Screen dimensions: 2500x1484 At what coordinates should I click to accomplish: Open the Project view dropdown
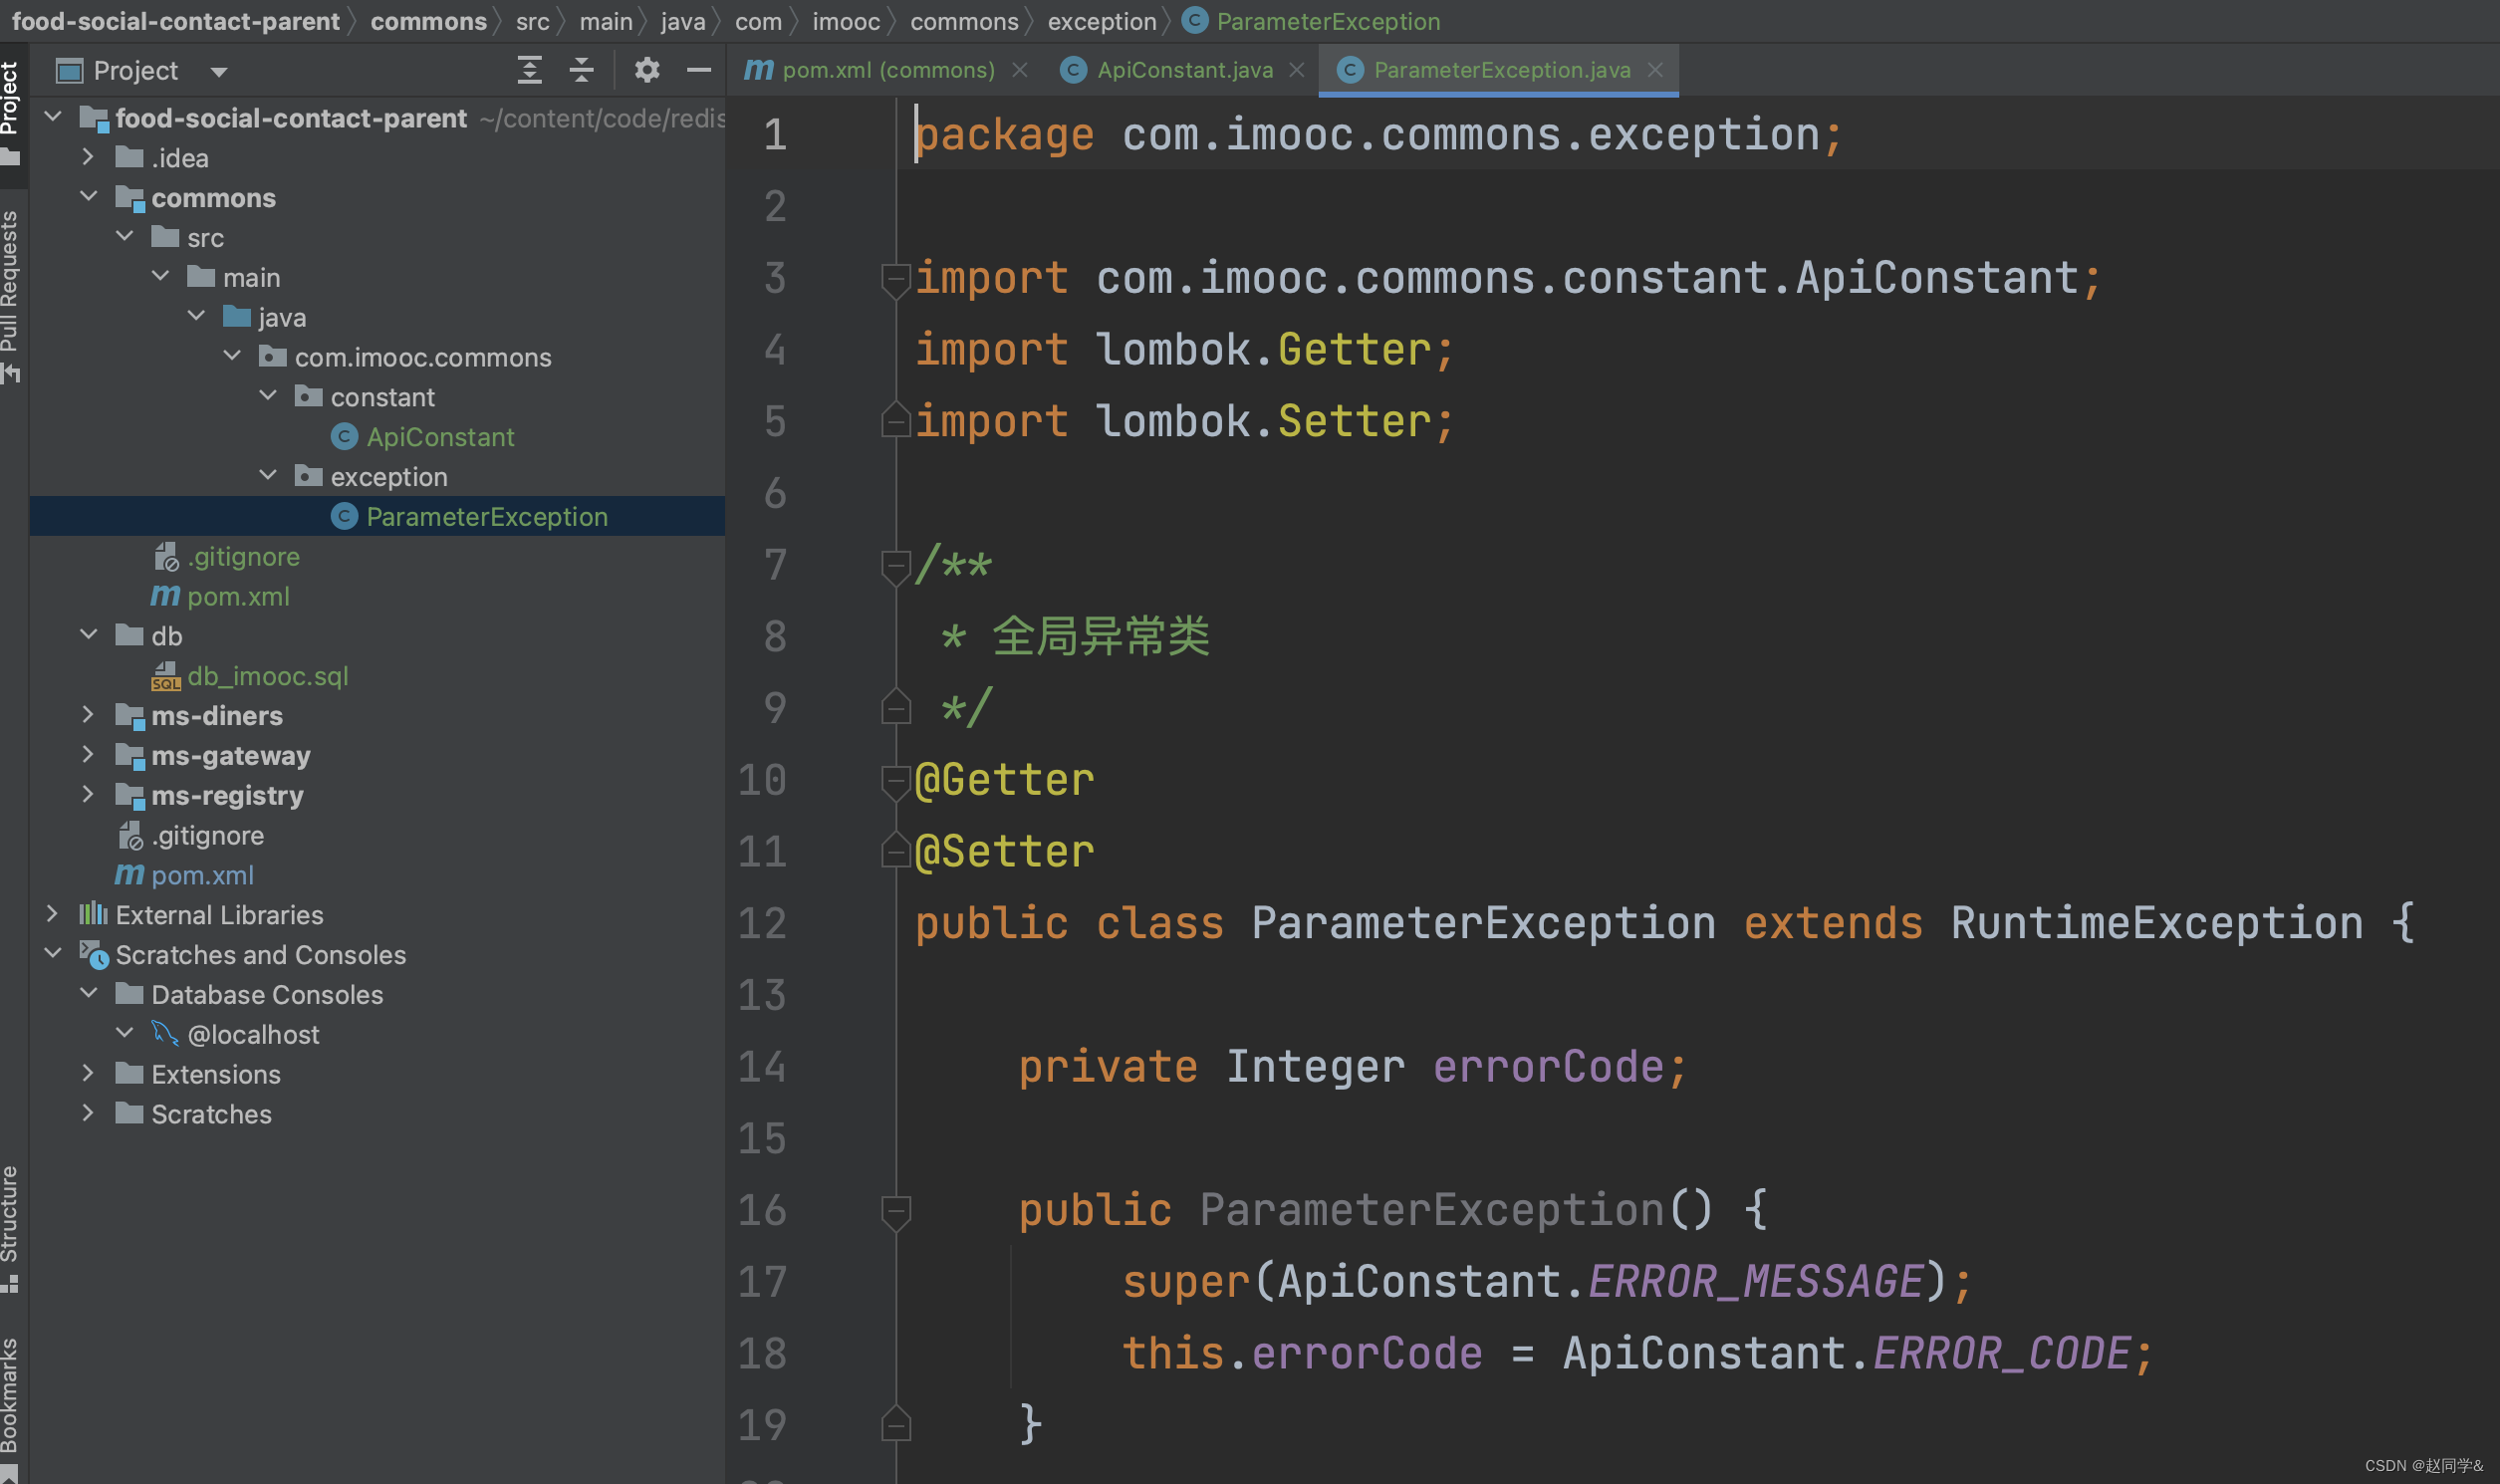click(x=219, y=72)
